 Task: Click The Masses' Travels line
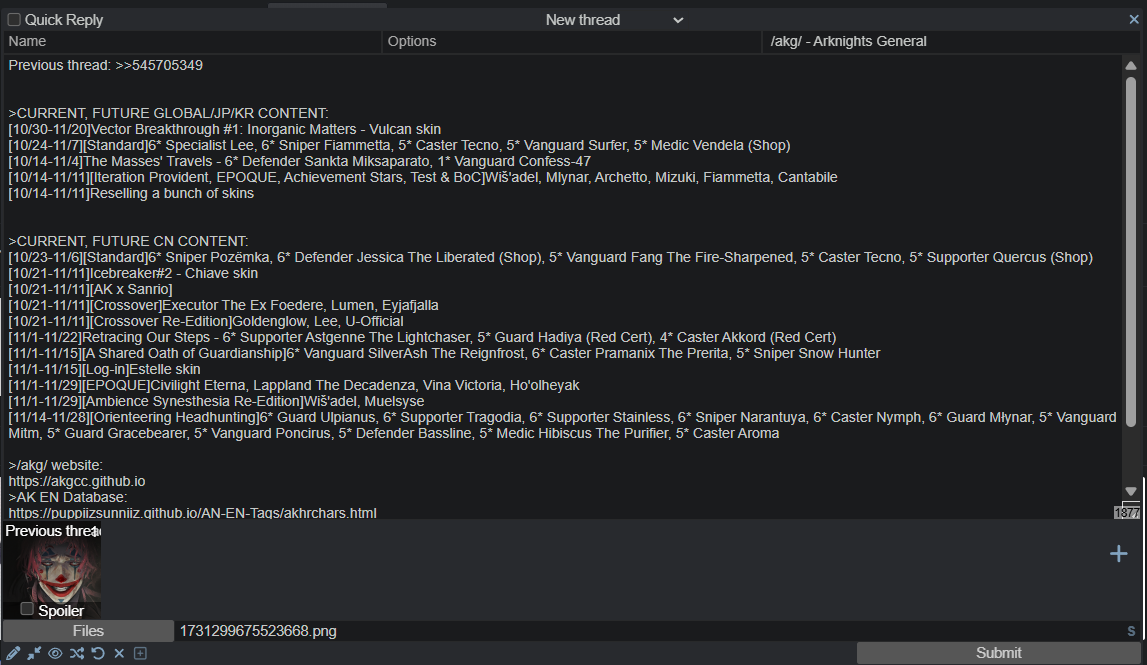(x=299, y=162)
